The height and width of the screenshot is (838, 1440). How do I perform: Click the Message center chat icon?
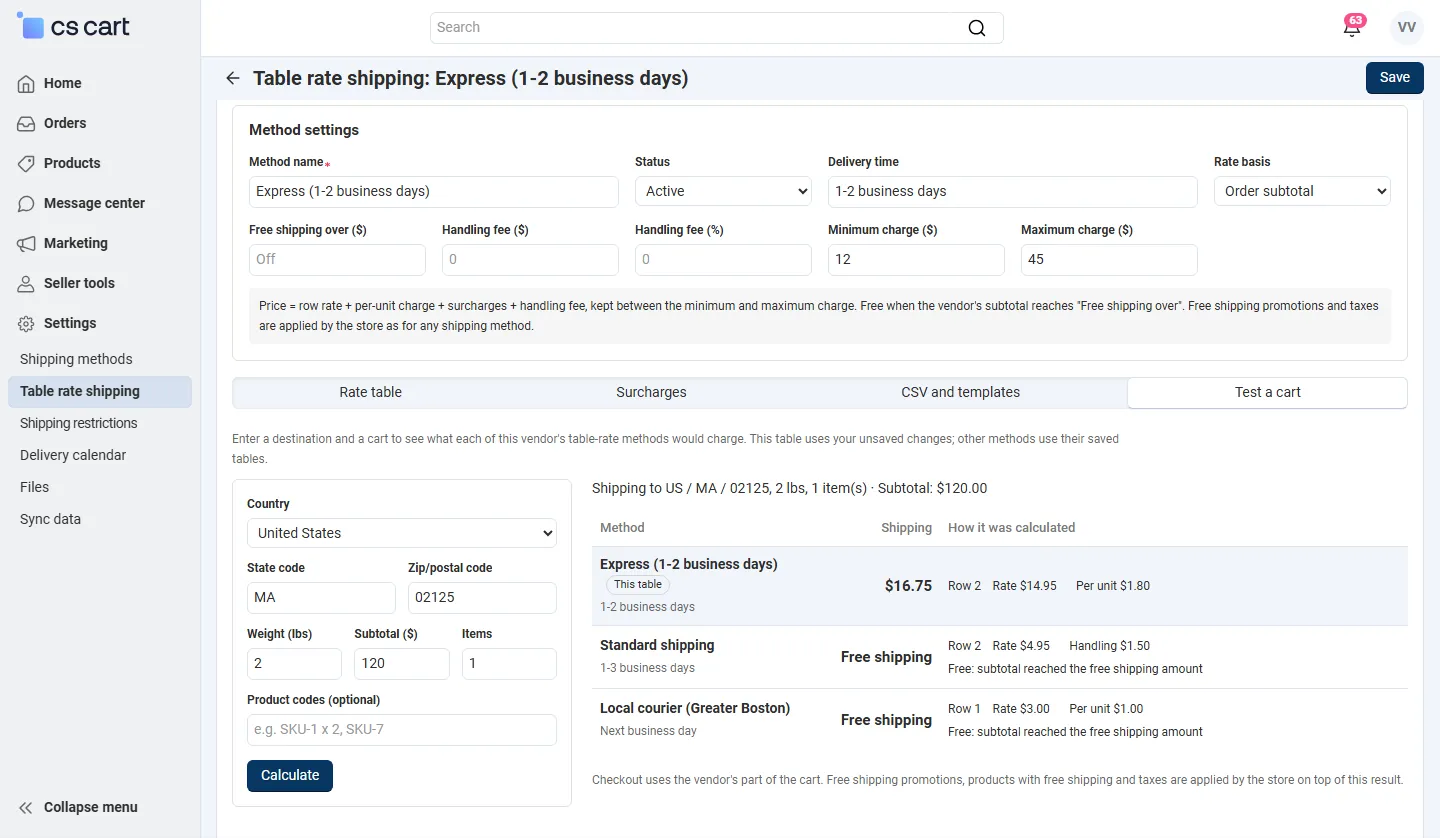coord(27,203)
